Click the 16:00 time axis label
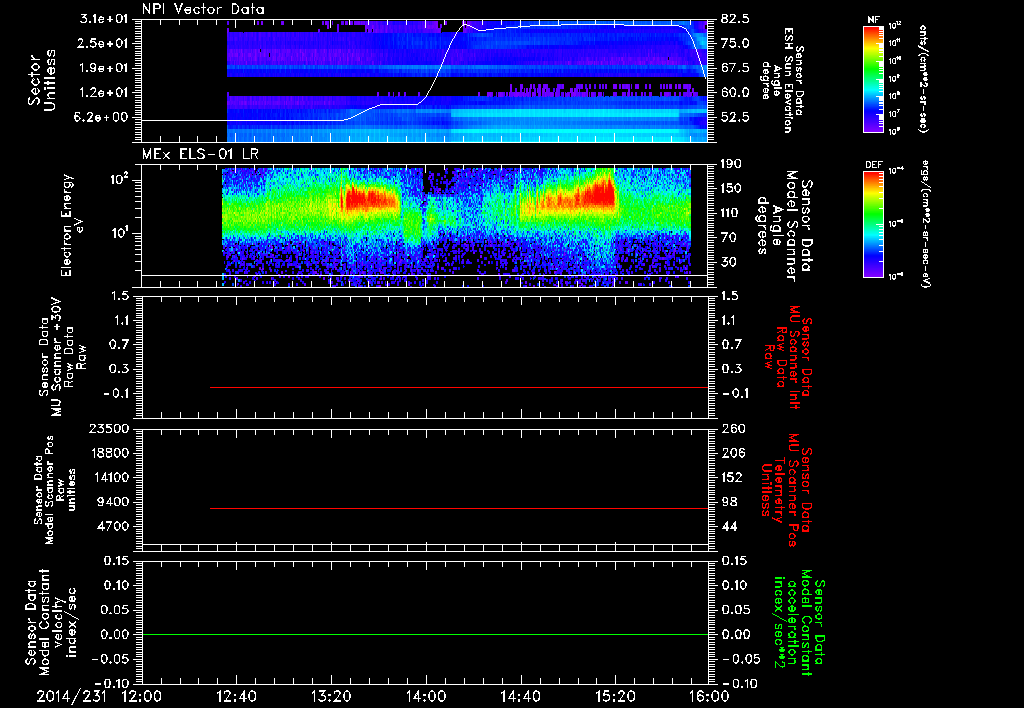This screenshot has height=708, width=1024. [x=710, y=696]
